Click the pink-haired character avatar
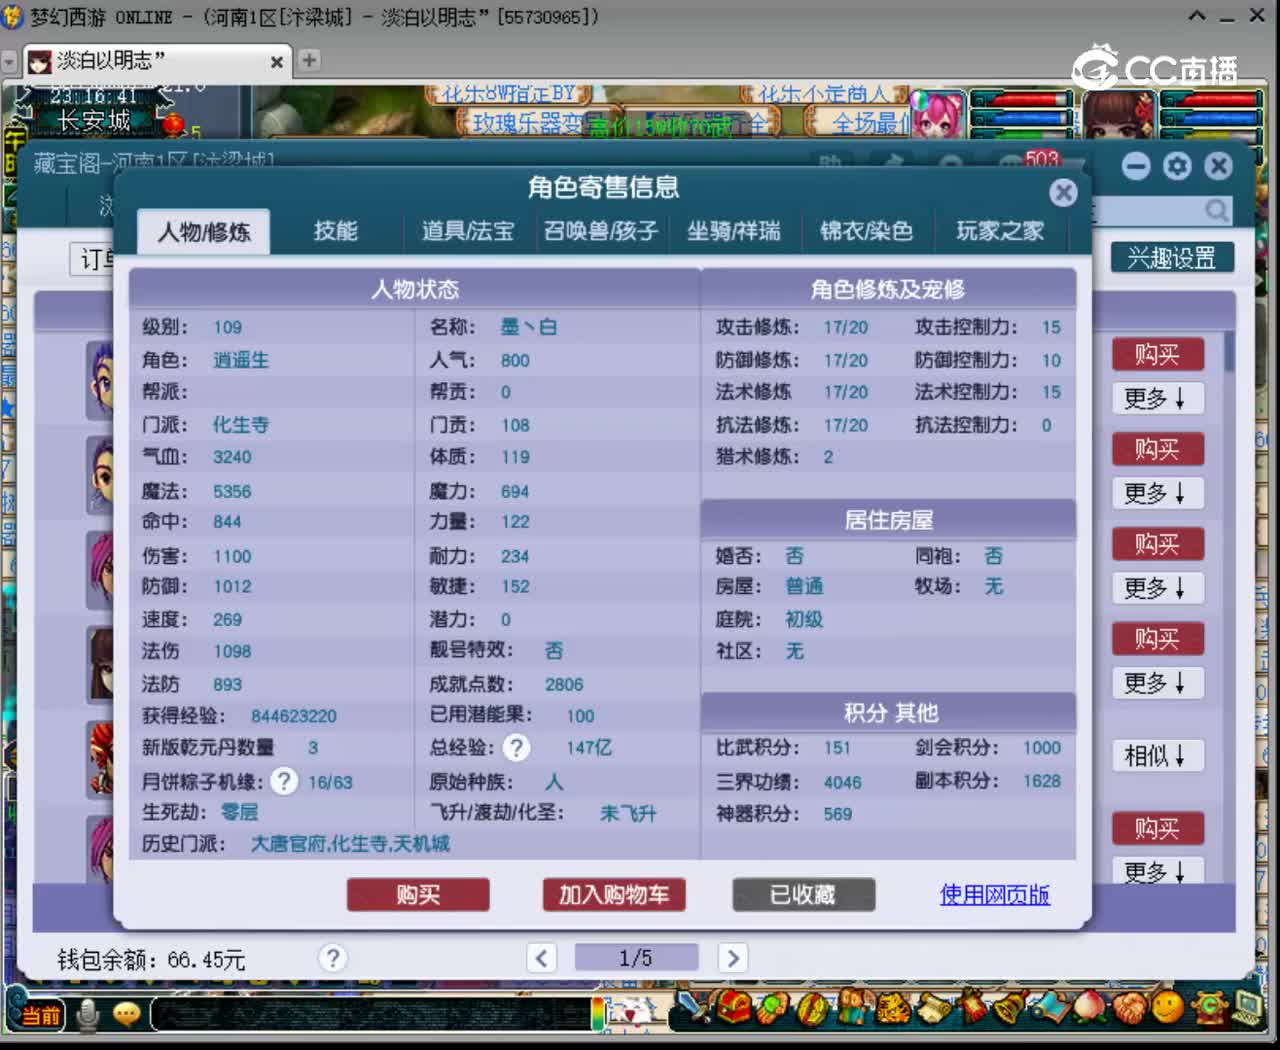 click(x=938, y=114)
